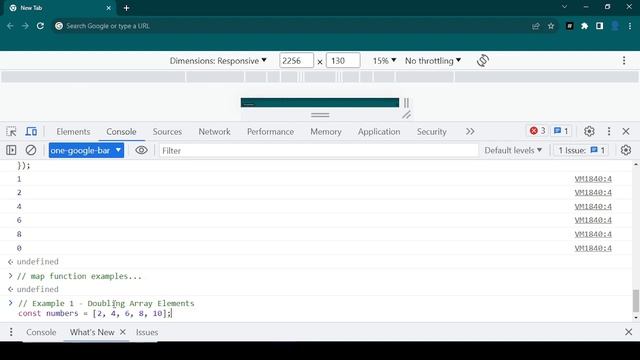Switch to the Application tab
Screen dimensions: 640x360
(x=379, y=132)
